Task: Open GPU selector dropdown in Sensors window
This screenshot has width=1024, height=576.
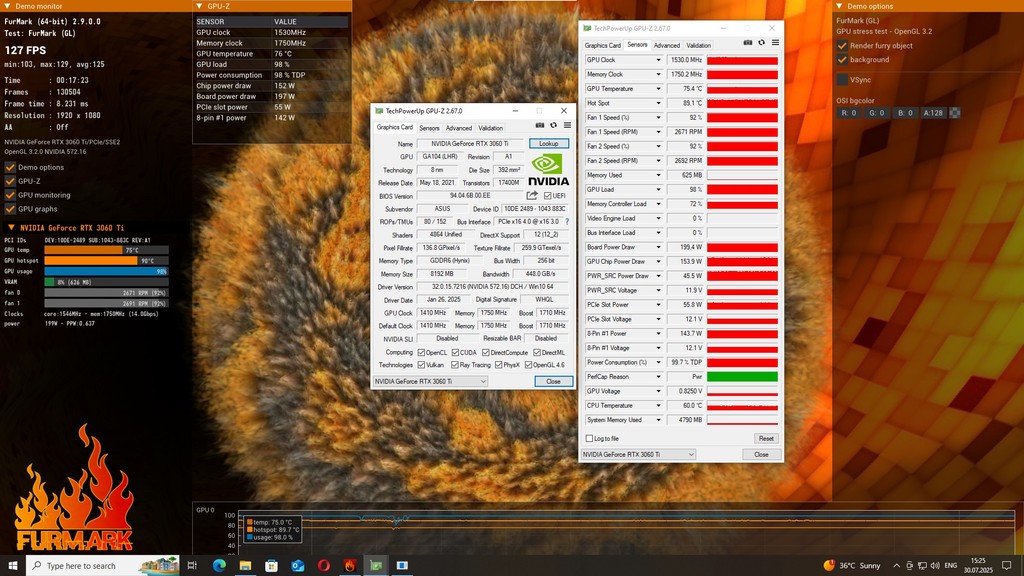Action: (638, 455)
